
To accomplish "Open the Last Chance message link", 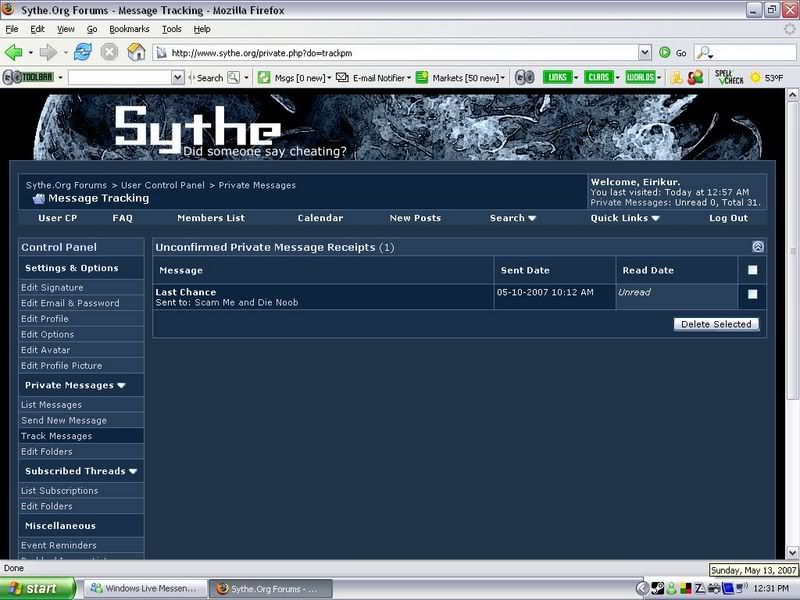I will (x=186, y=292).
